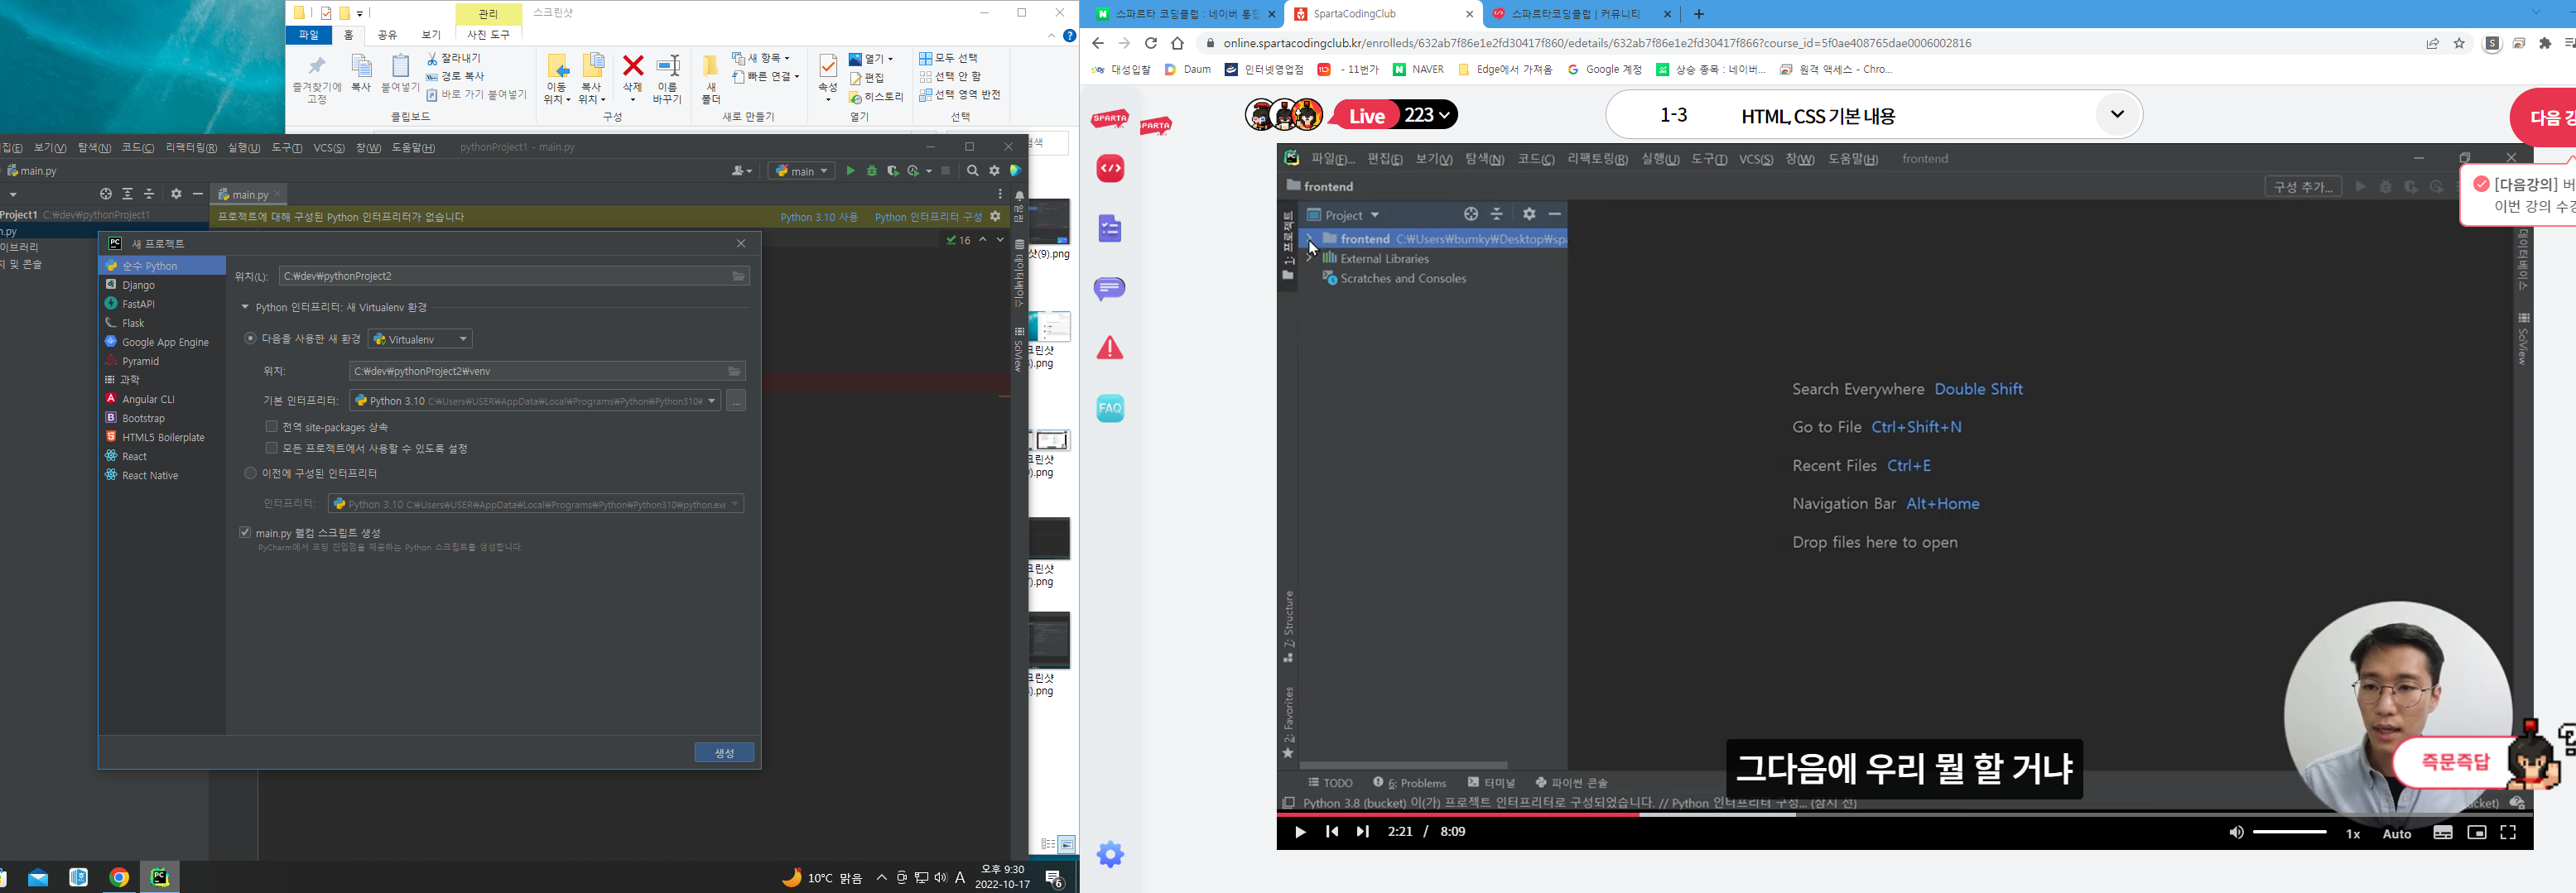Viewport: 2576px width, 893px height.
Task: Click 생성 button in new project dialog
Action: click(x=724, y=753)
